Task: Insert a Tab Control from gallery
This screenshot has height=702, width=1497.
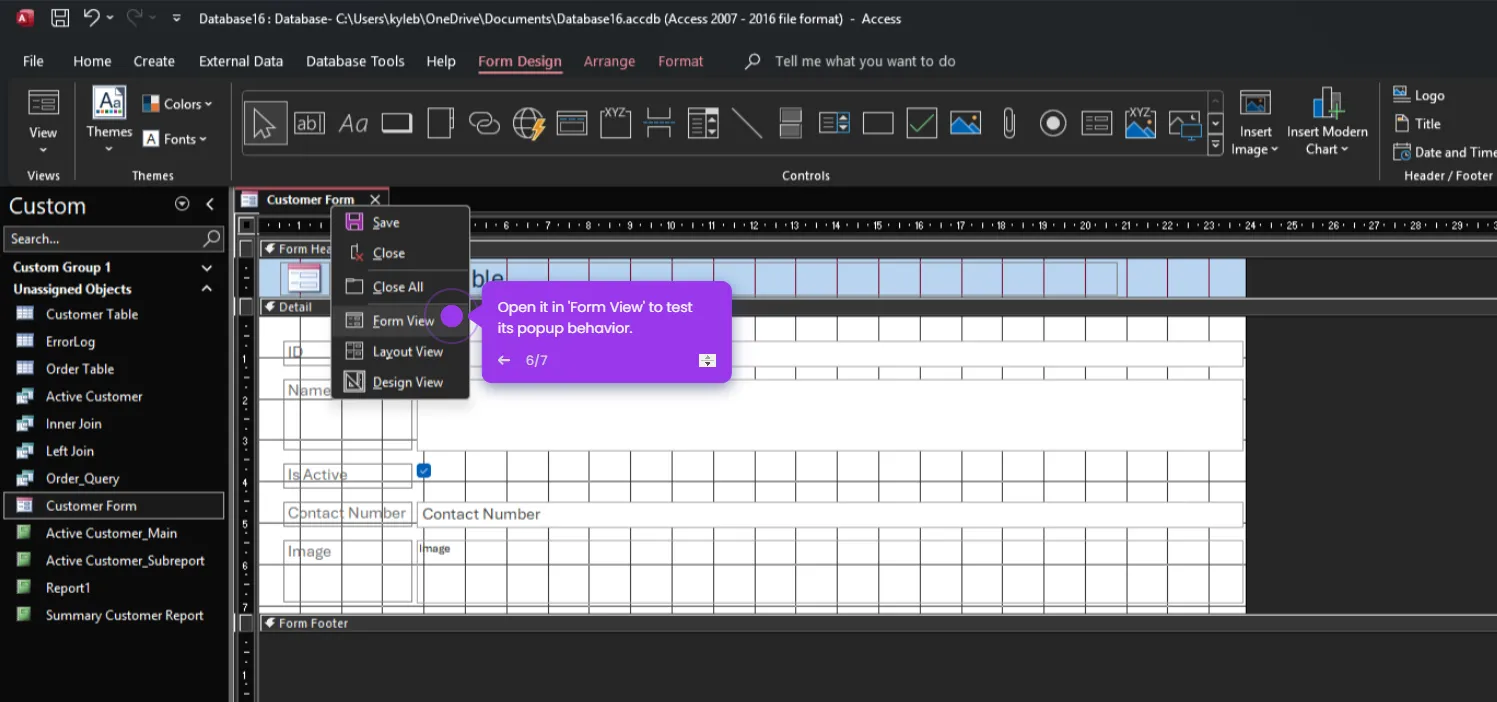Action: [440, 123]
